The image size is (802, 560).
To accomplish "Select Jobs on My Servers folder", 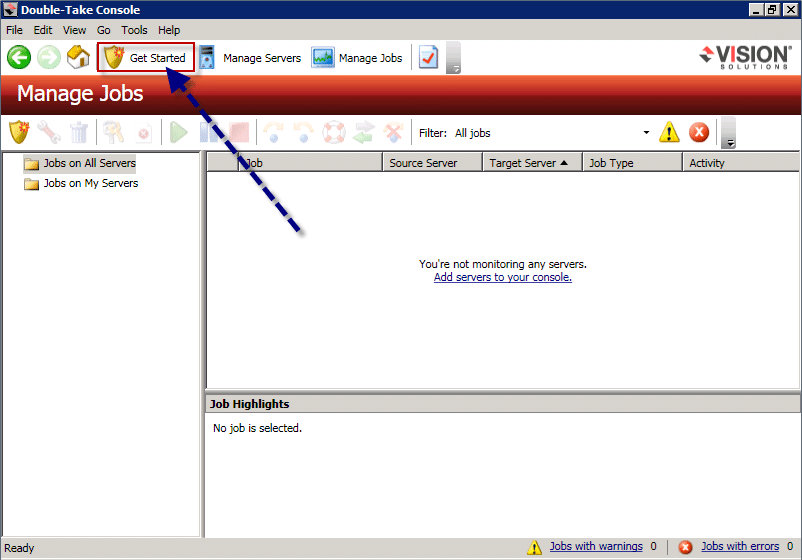I will [90, 184].
